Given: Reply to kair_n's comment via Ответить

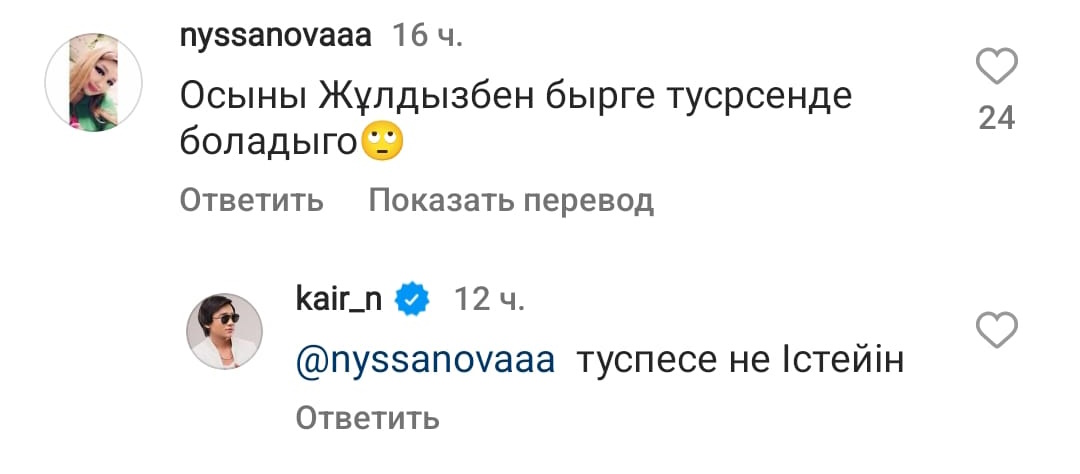Looking at the screenshot, I should pyautogui.click(x=368, y=417).
